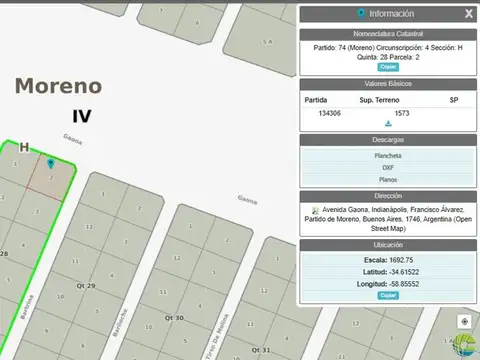Download data icon under Sup. Terreno

[388, 124]
